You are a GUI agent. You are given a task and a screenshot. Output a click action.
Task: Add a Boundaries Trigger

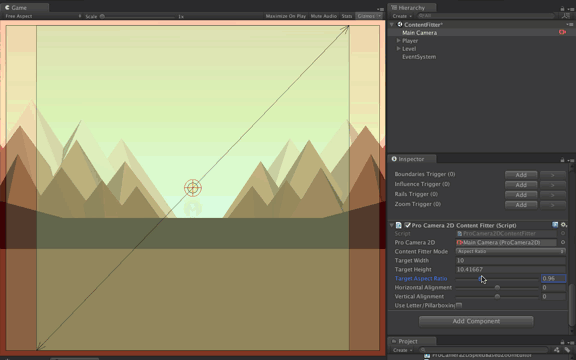tap(521, 174)
